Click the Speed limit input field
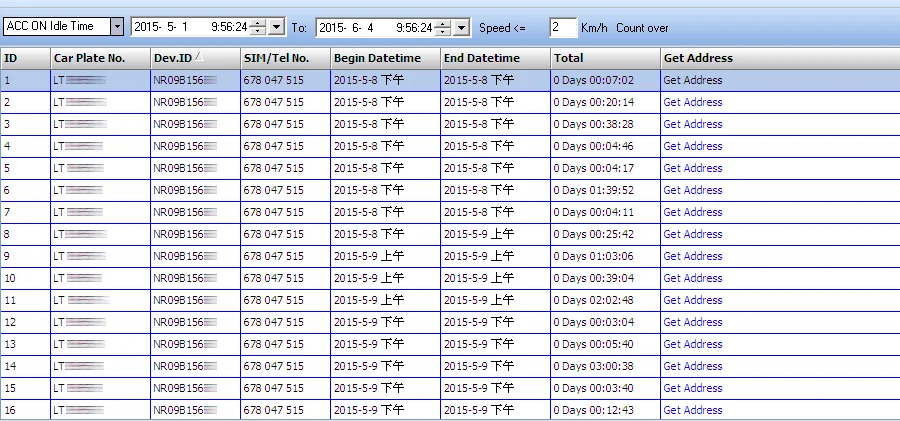The width and height of the screenshot is (900, 421). (x=563, y=28)
